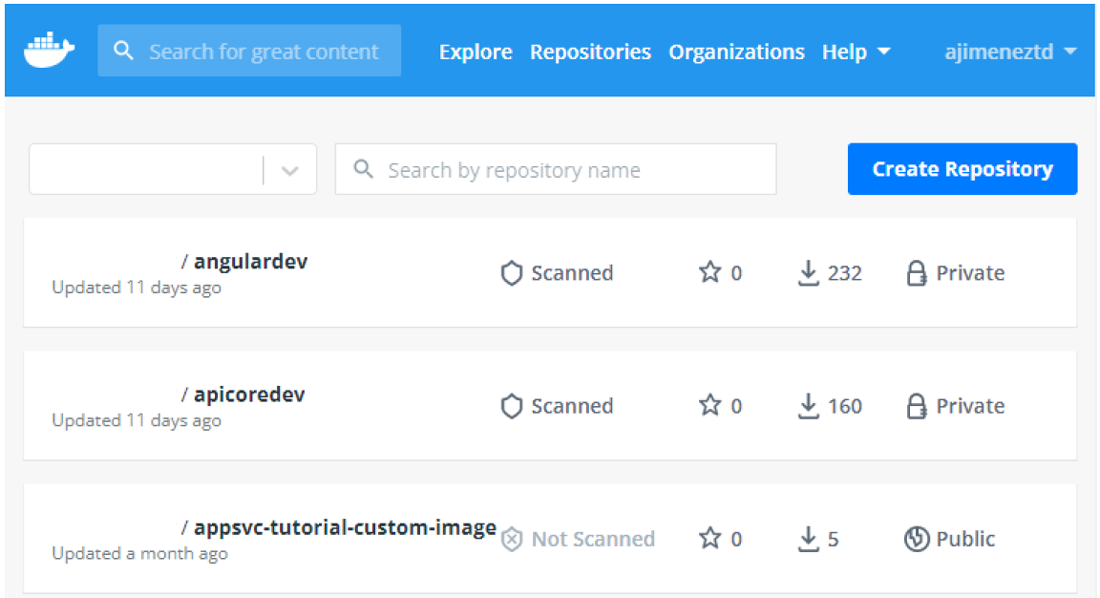This screenshot has width=1100, height=598.
Task: Click the Public globe icon
Action: coord(916,539)
